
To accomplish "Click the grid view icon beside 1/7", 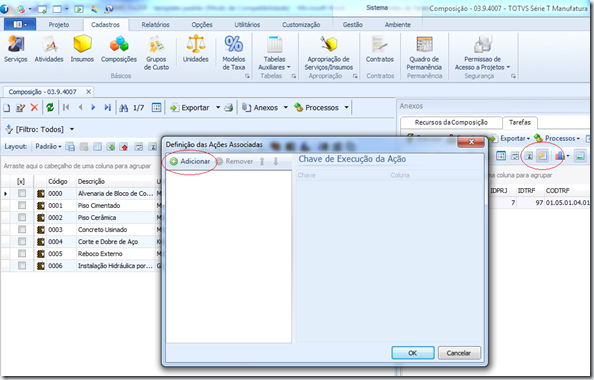I will (x=156, y=108).
